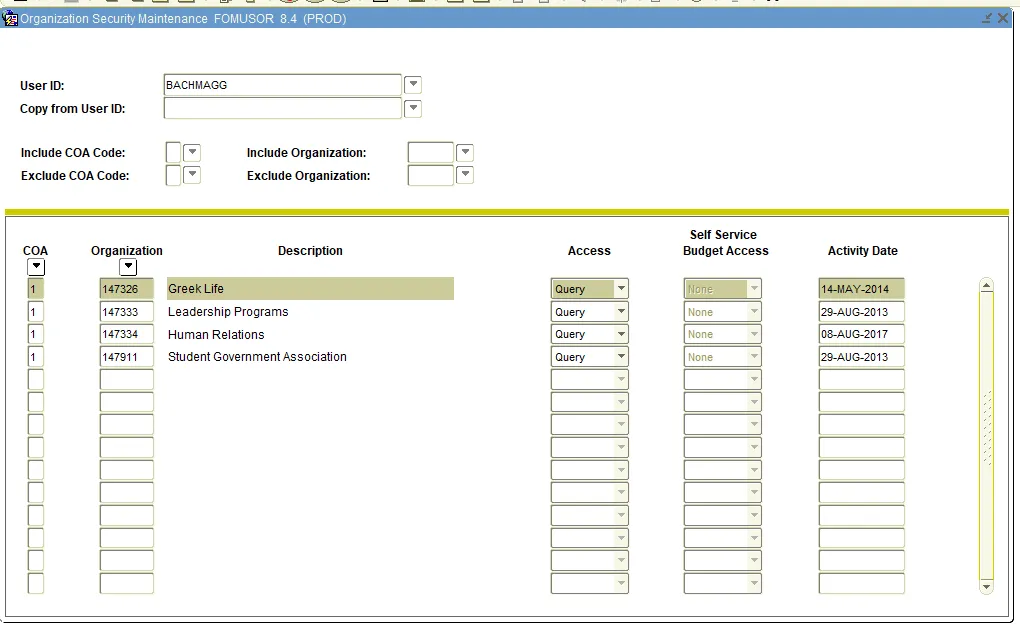
Task: Select the organization code 147334 field
Action: tap(126, 334)
